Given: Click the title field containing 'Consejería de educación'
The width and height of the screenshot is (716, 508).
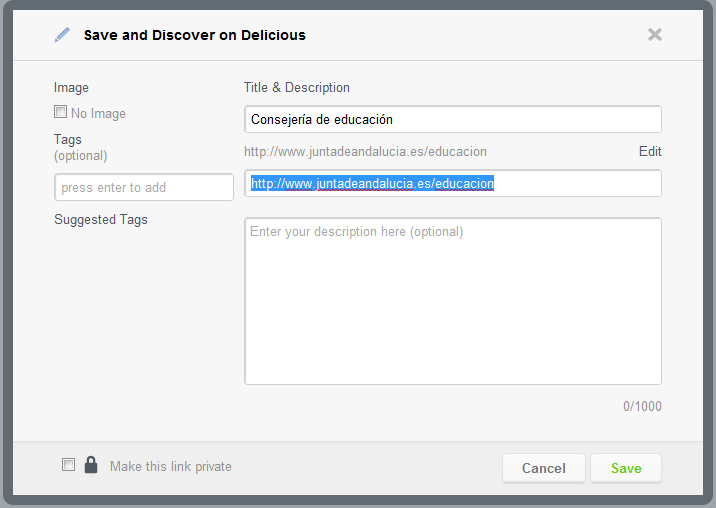Looking at the screenshot, I should pyautogui.click(x=452, y=119).
